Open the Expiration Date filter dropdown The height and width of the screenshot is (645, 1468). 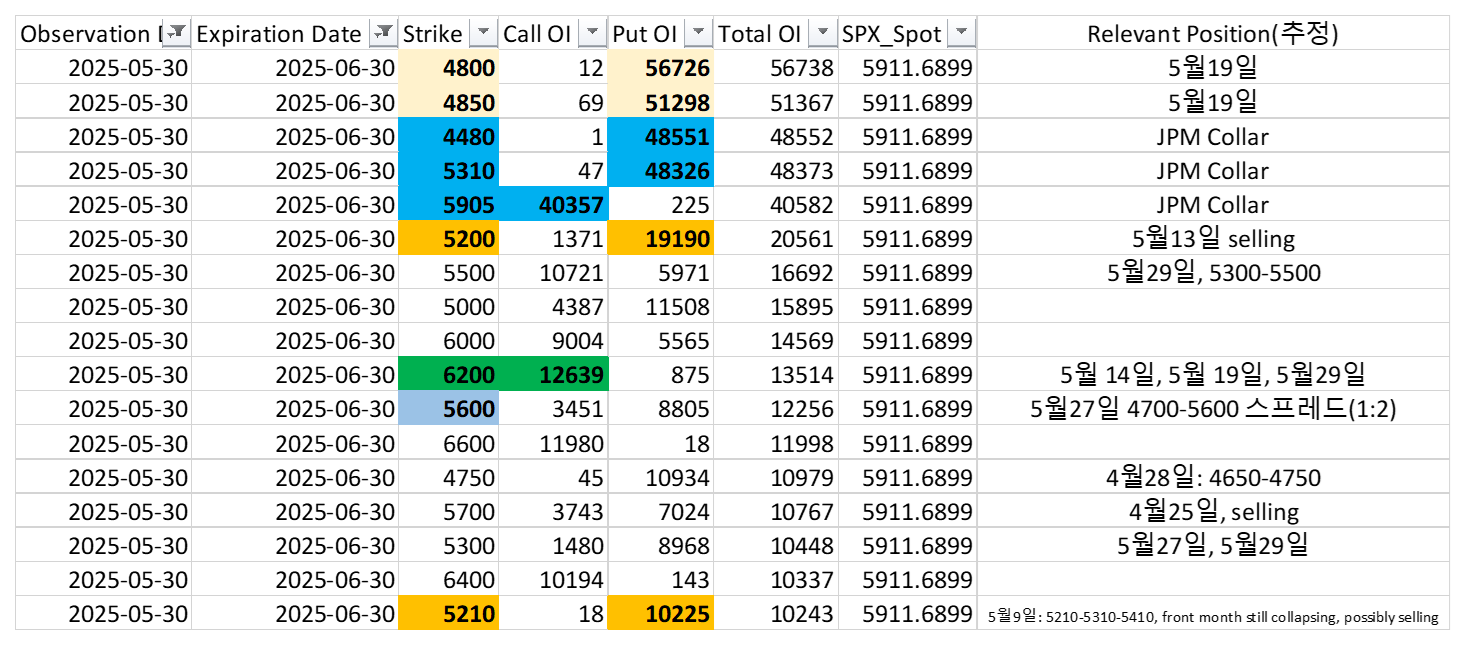[384, 33]
